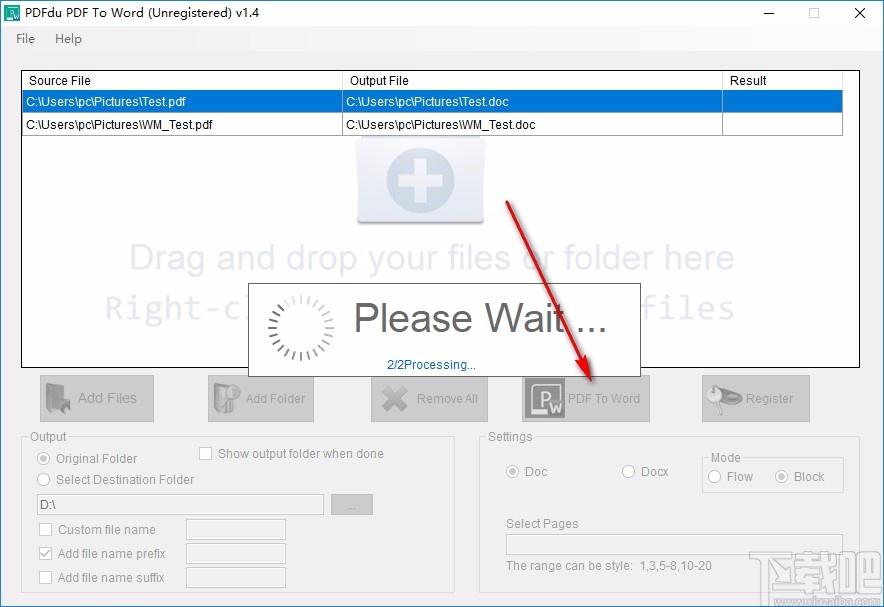
Task: Open the File menu
Action: click(25, 39)
